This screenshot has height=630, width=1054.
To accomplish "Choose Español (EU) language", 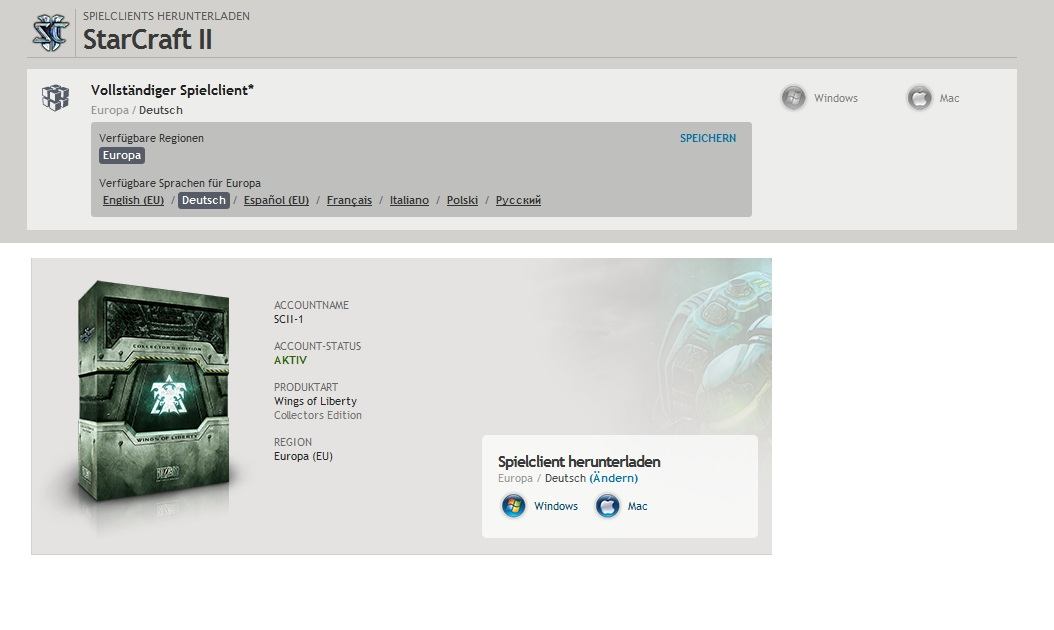I will pos(276,200).
